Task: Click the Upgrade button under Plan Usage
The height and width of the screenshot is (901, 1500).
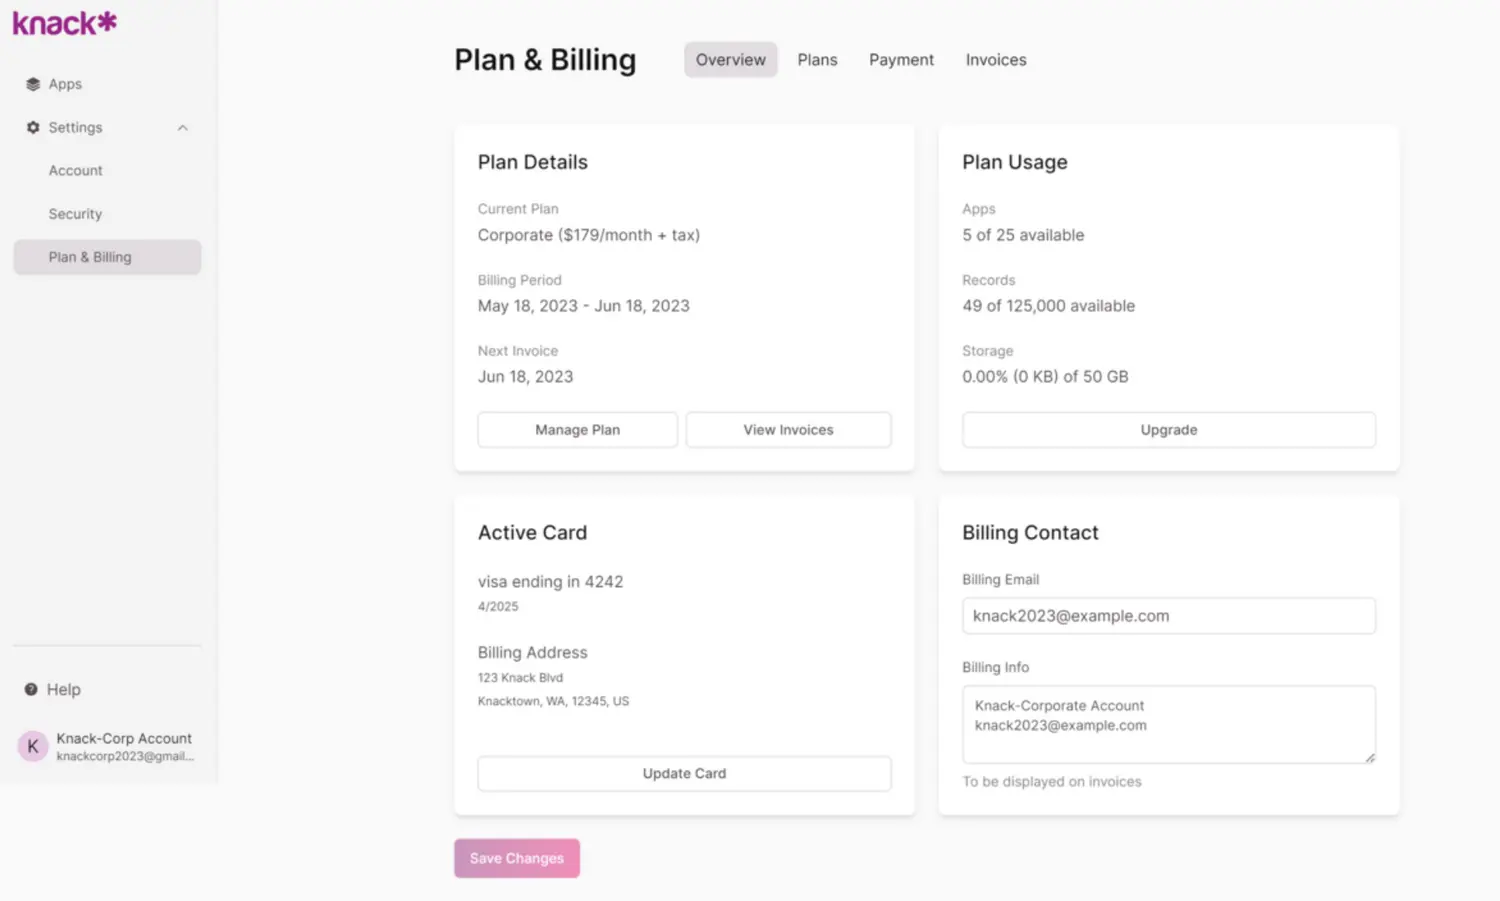Action: point(1167,429)
